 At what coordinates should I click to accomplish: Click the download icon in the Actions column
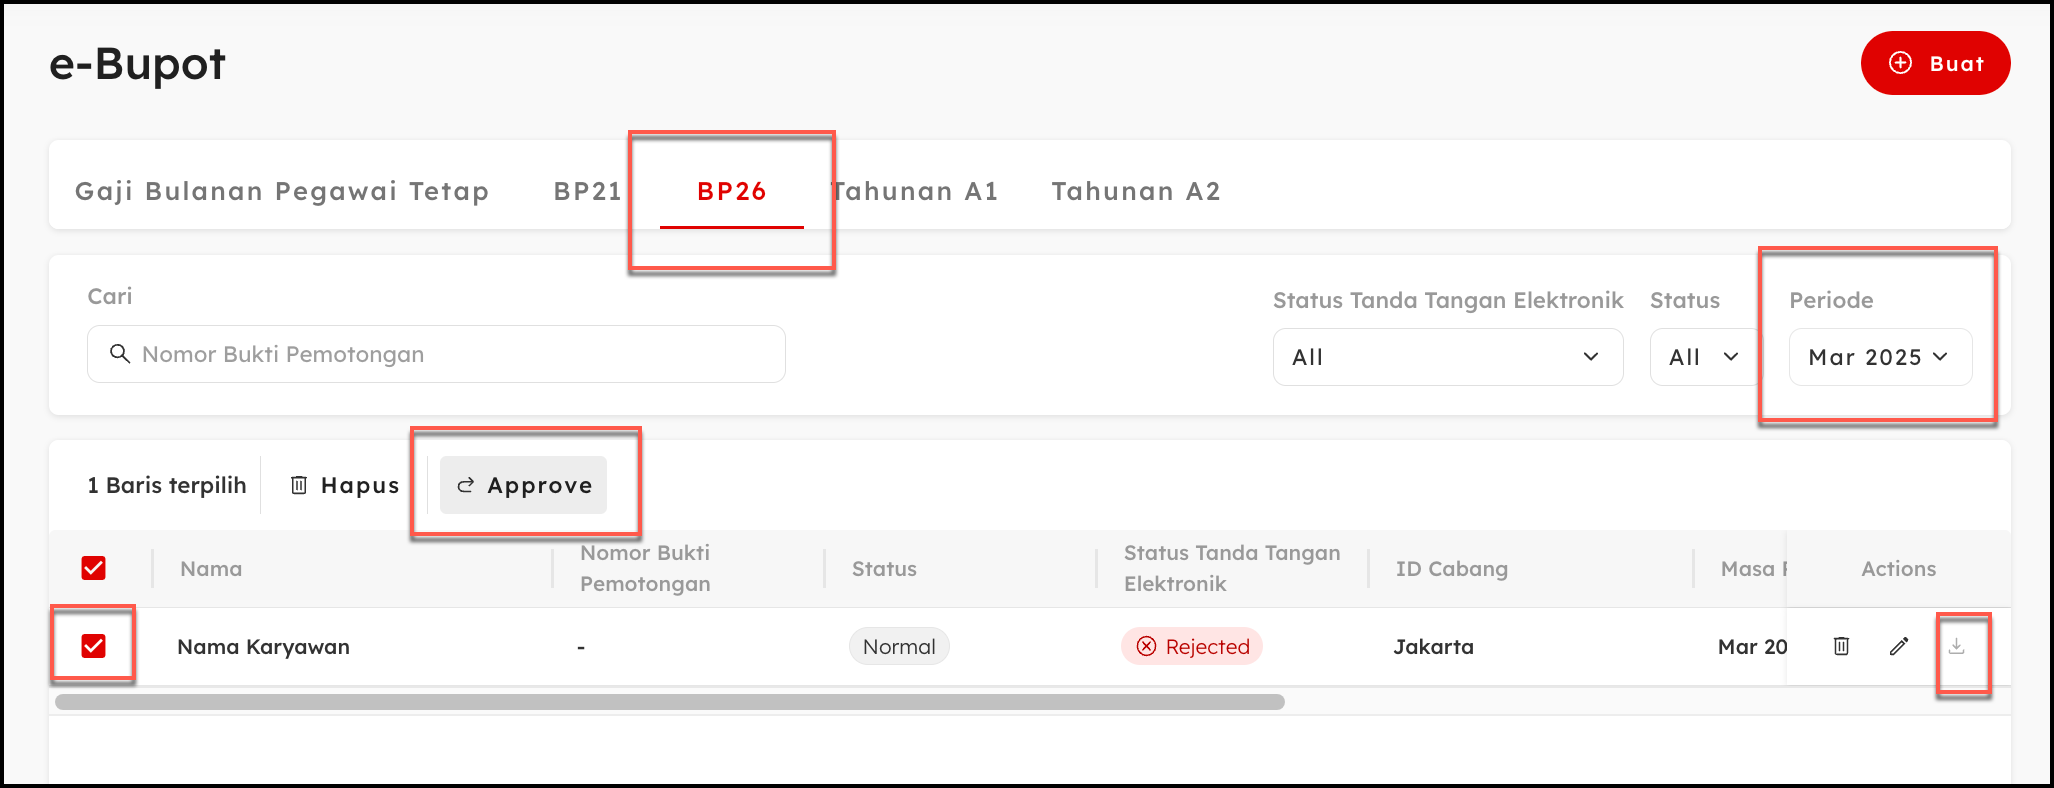tap(1957, 646)
